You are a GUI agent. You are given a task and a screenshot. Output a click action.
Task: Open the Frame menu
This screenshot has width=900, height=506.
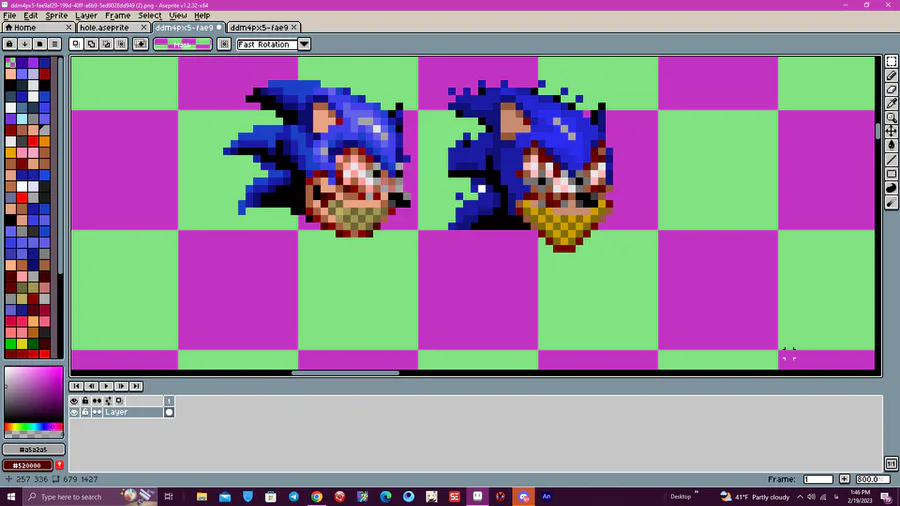coord(117,15)
